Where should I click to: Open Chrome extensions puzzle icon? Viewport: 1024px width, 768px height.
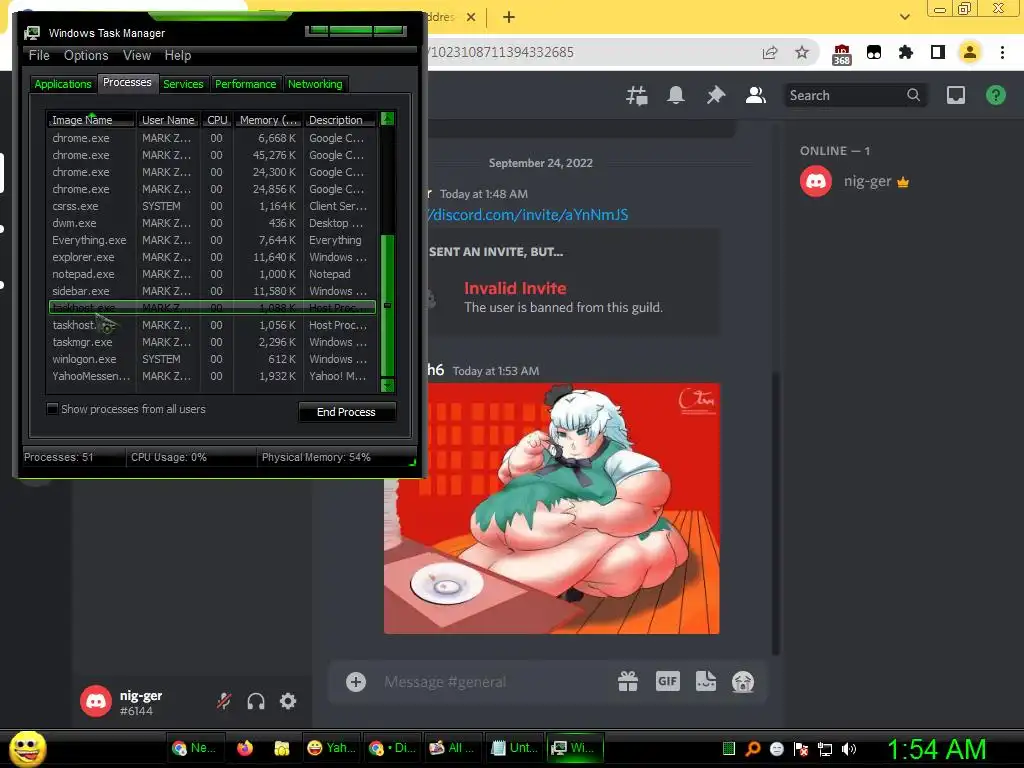(905, 52)
